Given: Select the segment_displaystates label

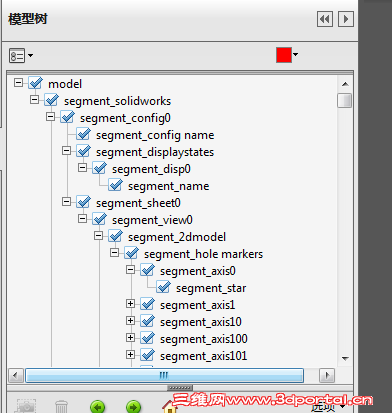Looking at the screenshot, I should 155,152.
